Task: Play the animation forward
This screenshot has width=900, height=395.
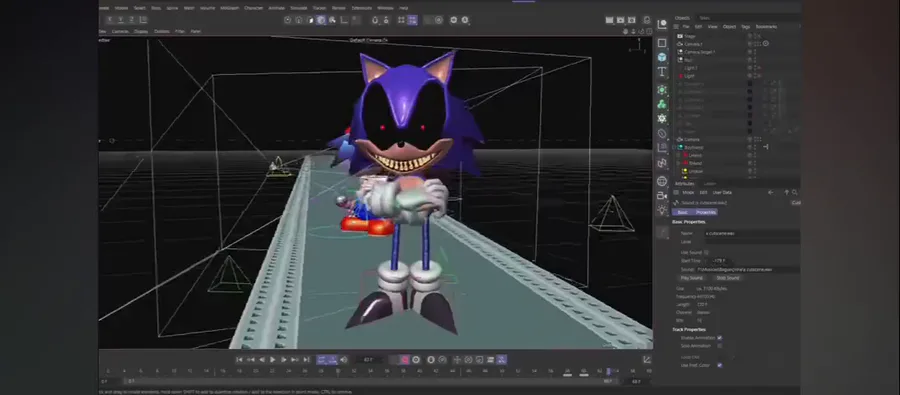Action: coord(273,360)
